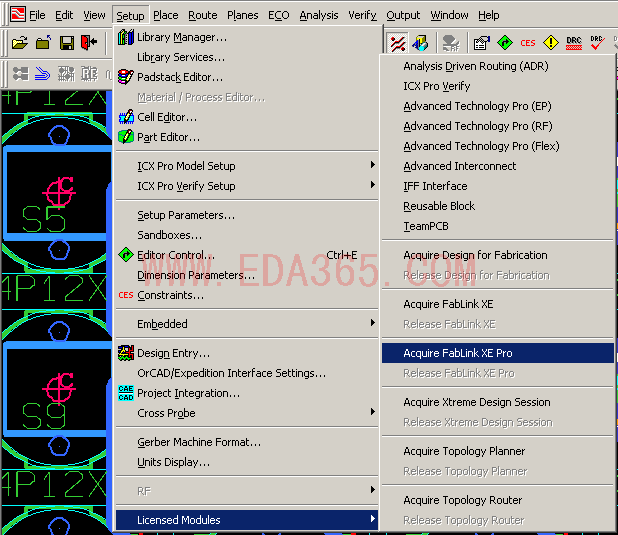The image size is (618, 535).
Task: Click the gray circuit pattern toolbar icon
Action: [x=66, y=74]
